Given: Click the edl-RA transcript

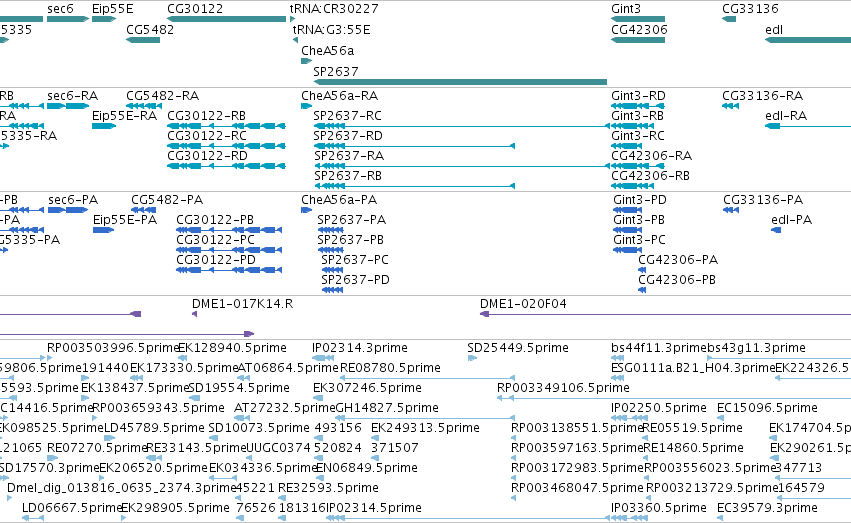Looking at the screenshot, I should coord(808,126).
